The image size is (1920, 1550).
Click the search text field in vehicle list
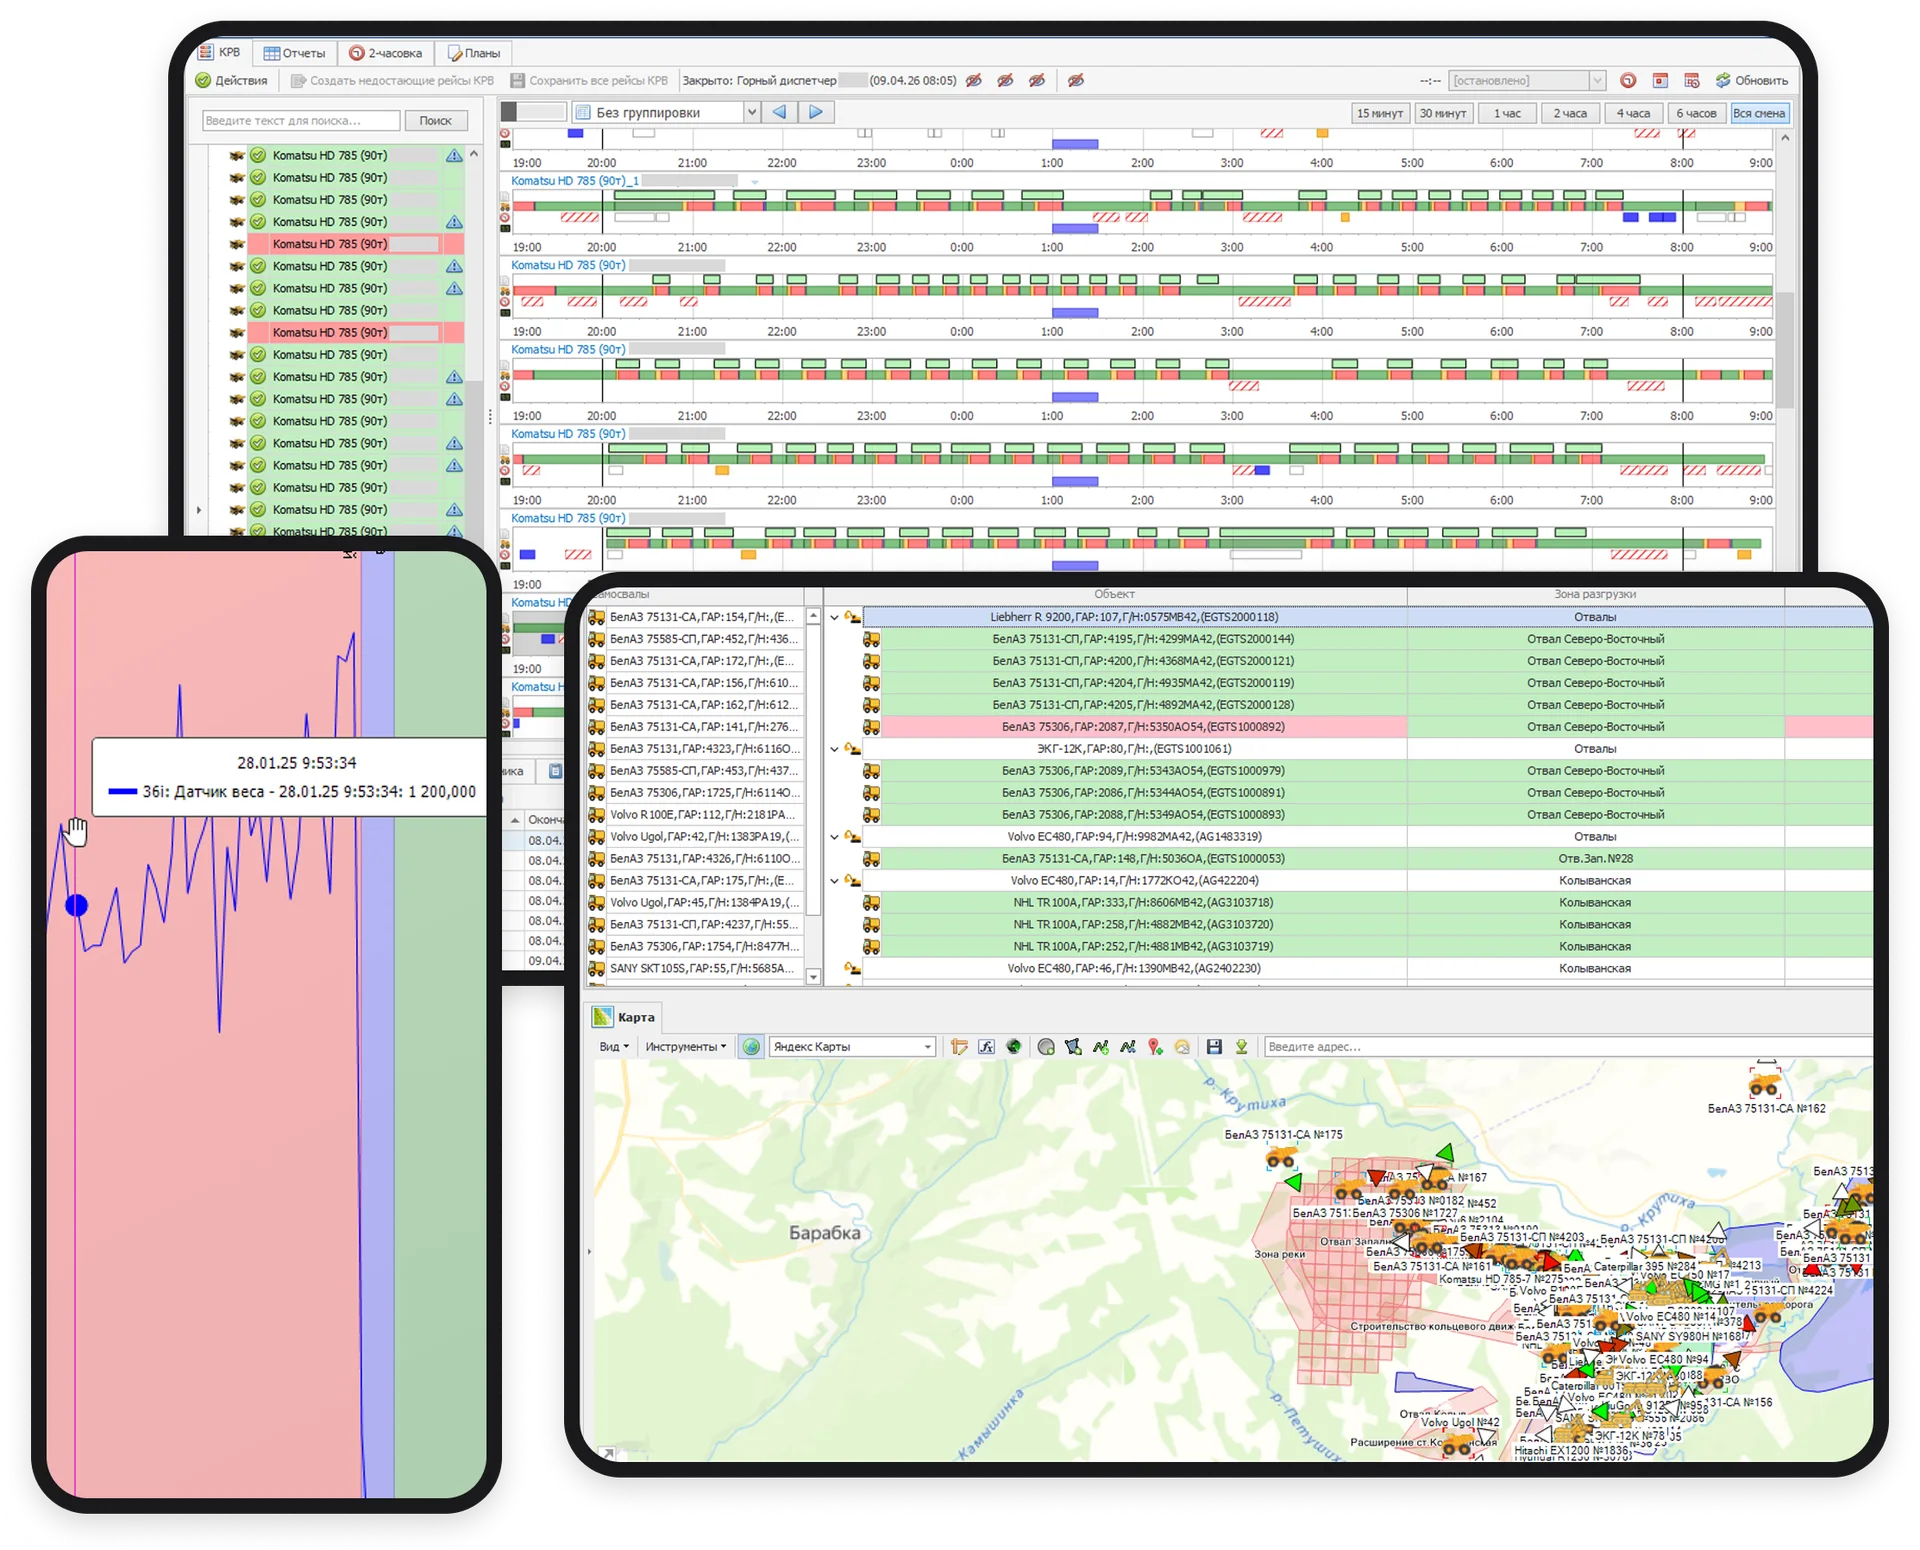click(301, 121)
